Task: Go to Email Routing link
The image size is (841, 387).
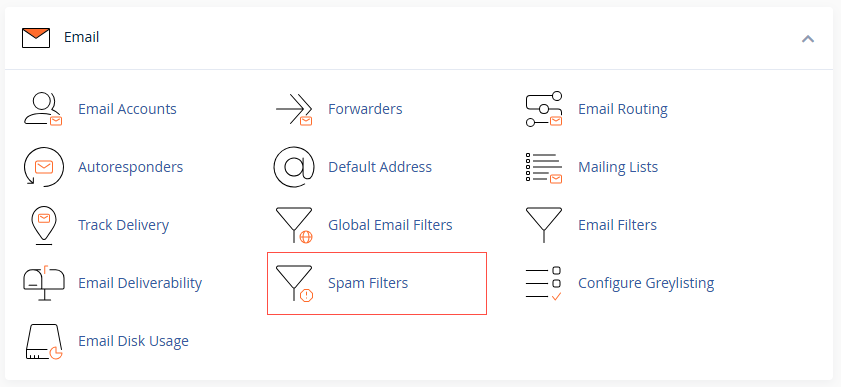Action: 623,109
